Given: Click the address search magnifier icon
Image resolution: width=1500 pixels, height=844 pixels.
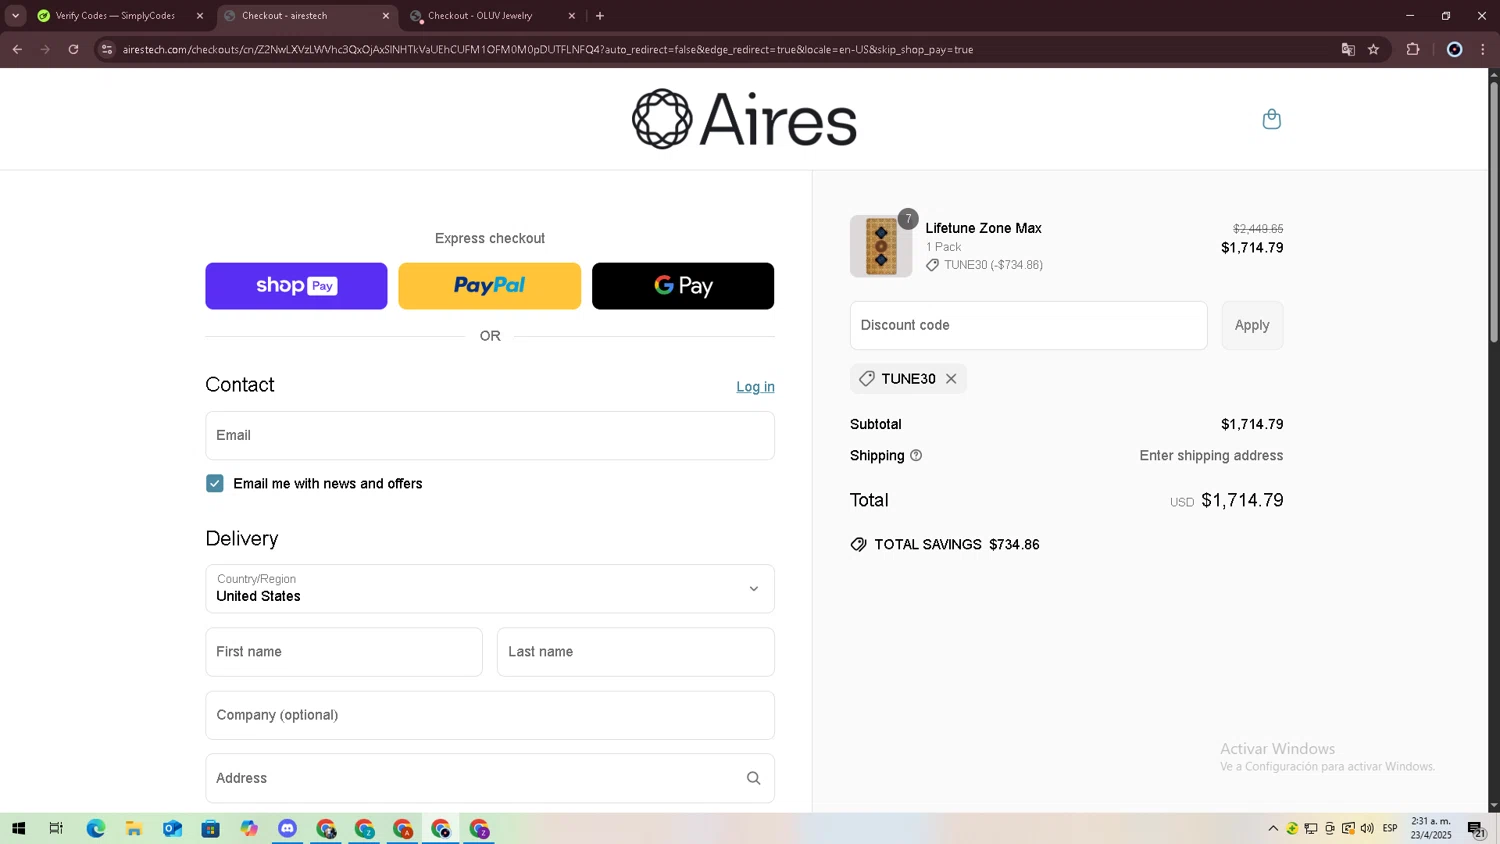Looking at the screenshot, I should (x=753, y=778).
